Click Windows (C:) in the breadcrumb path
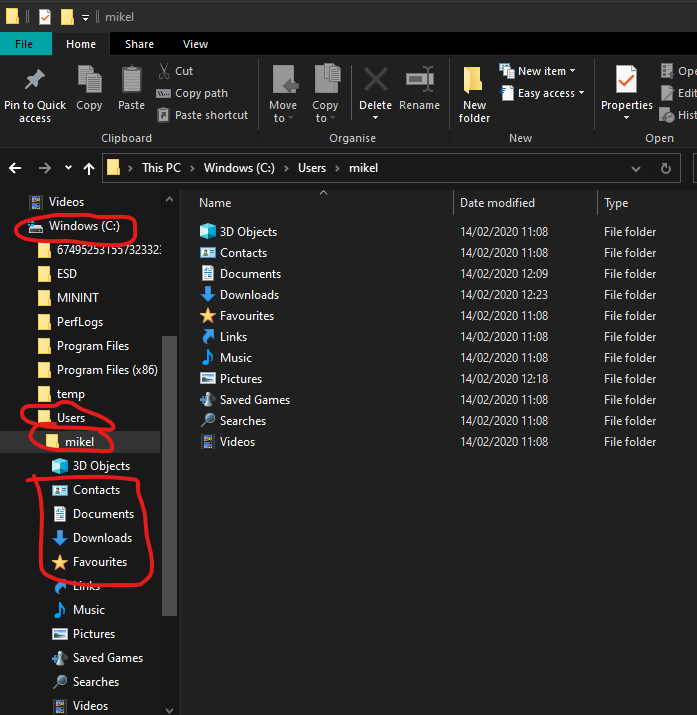The width and height of the screenshot is (697, 715). click(239, 168)
